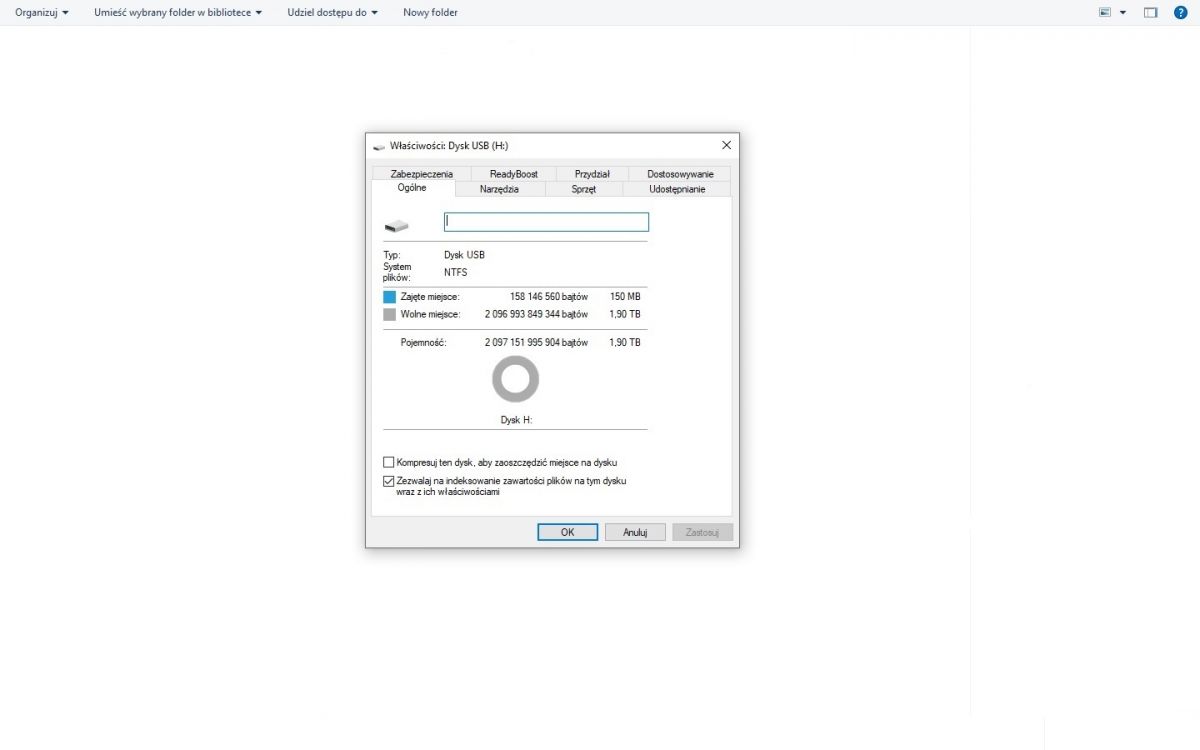Screen dimensions: 1200x750
Task: Expand Umieść wybrany folder w bibliotece menu
Action: pyautogui.click(x=178, y=13)
